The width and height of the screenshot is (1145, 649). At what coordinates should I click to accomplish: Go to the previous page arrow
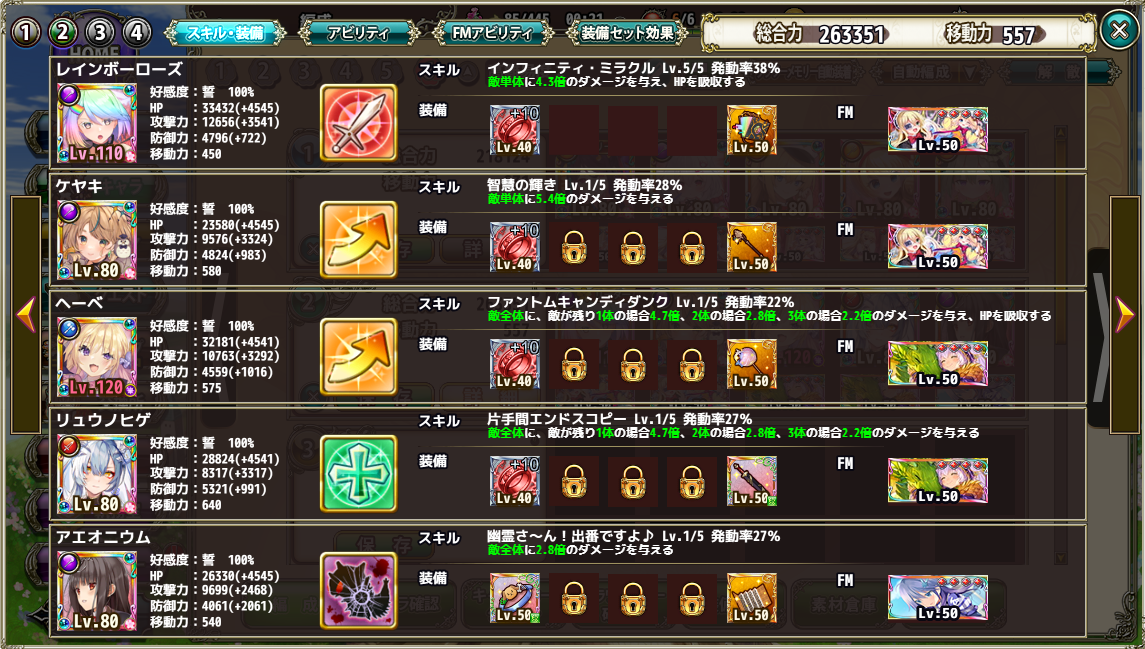26,315
